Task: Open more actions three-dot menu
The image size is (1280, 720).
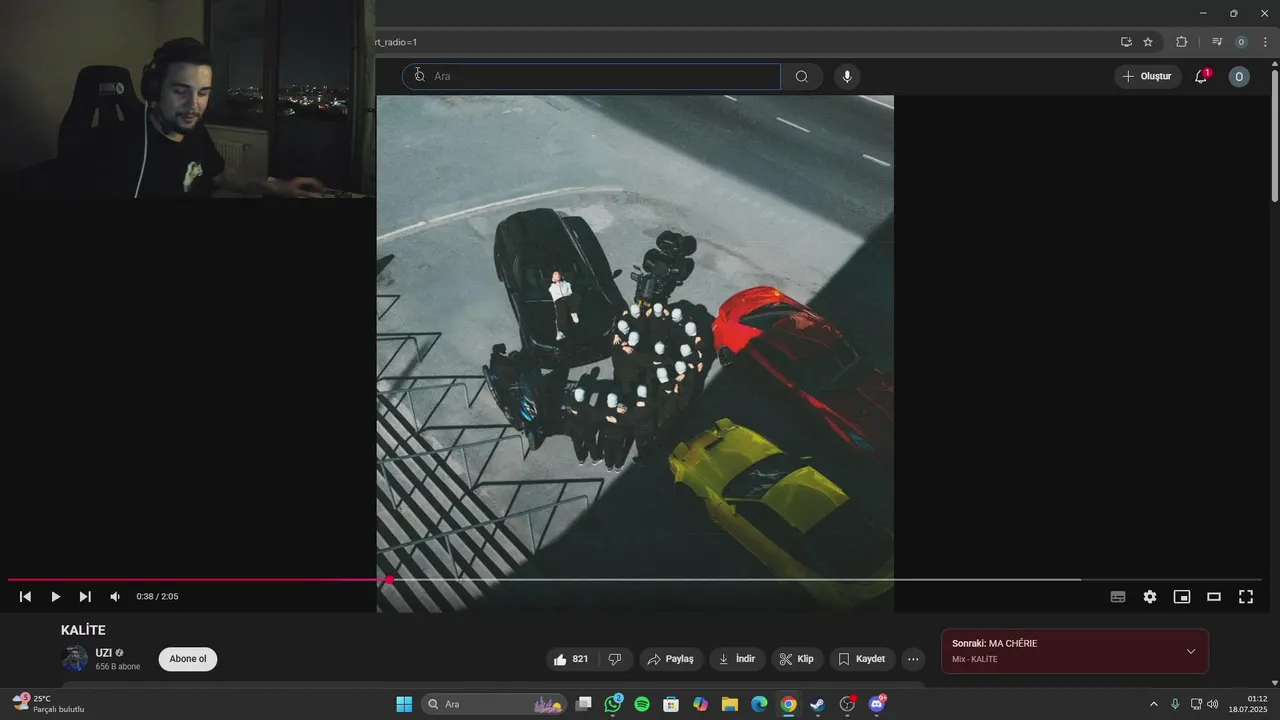Action: point(913,659)
